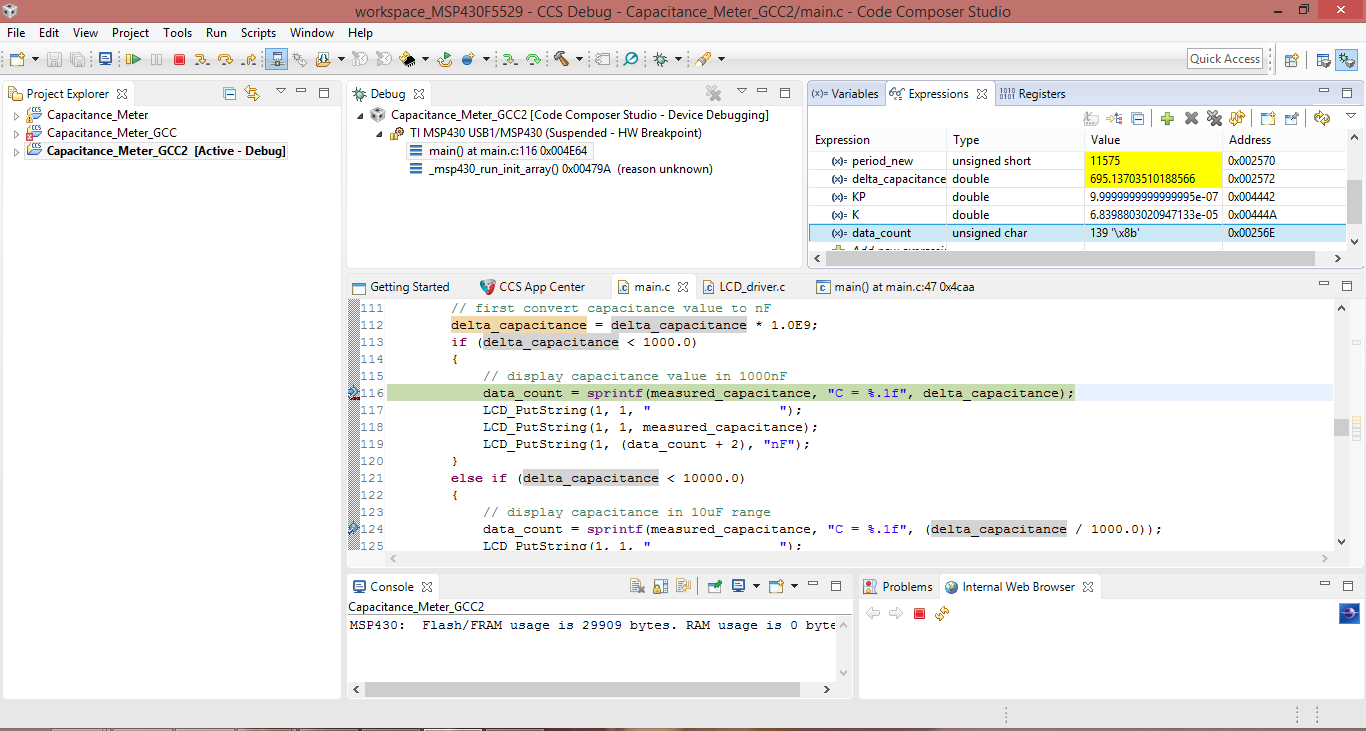Toggle the CCS Debug perspective button
Screen dimensions: 1366x731
(1346, 59)
